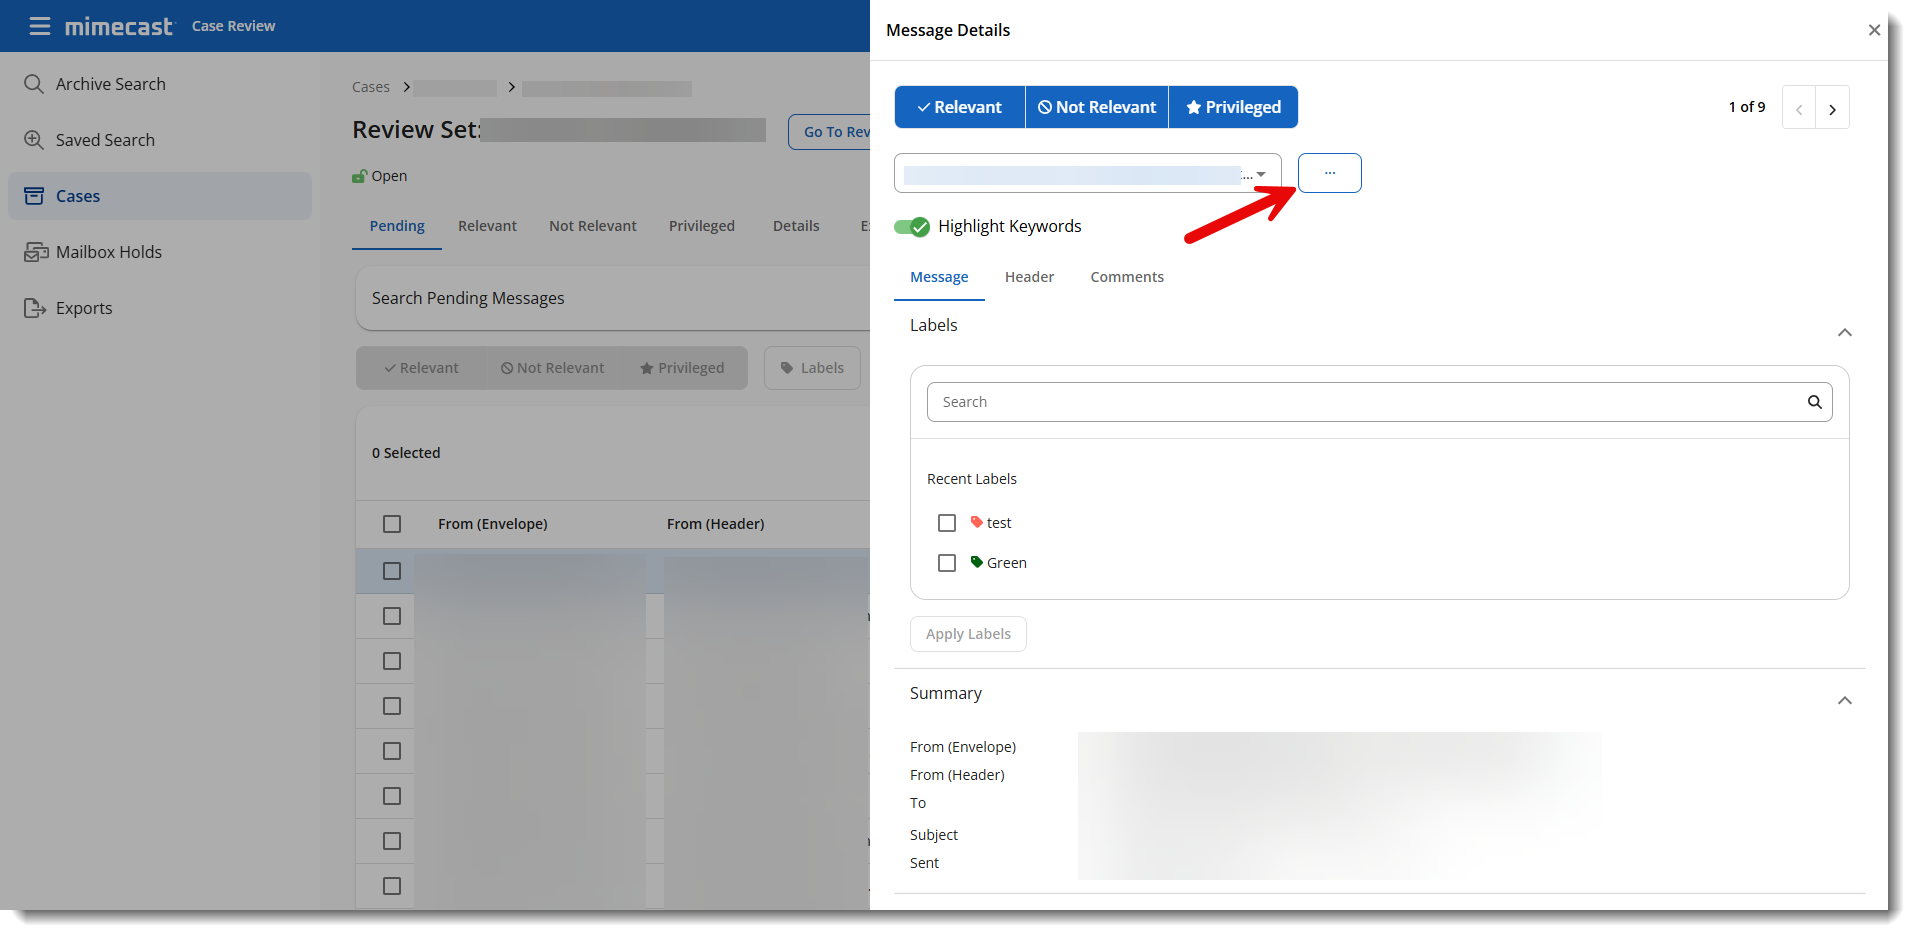Click the Saved Search icon in sidebar

click(x=34, y=140)
